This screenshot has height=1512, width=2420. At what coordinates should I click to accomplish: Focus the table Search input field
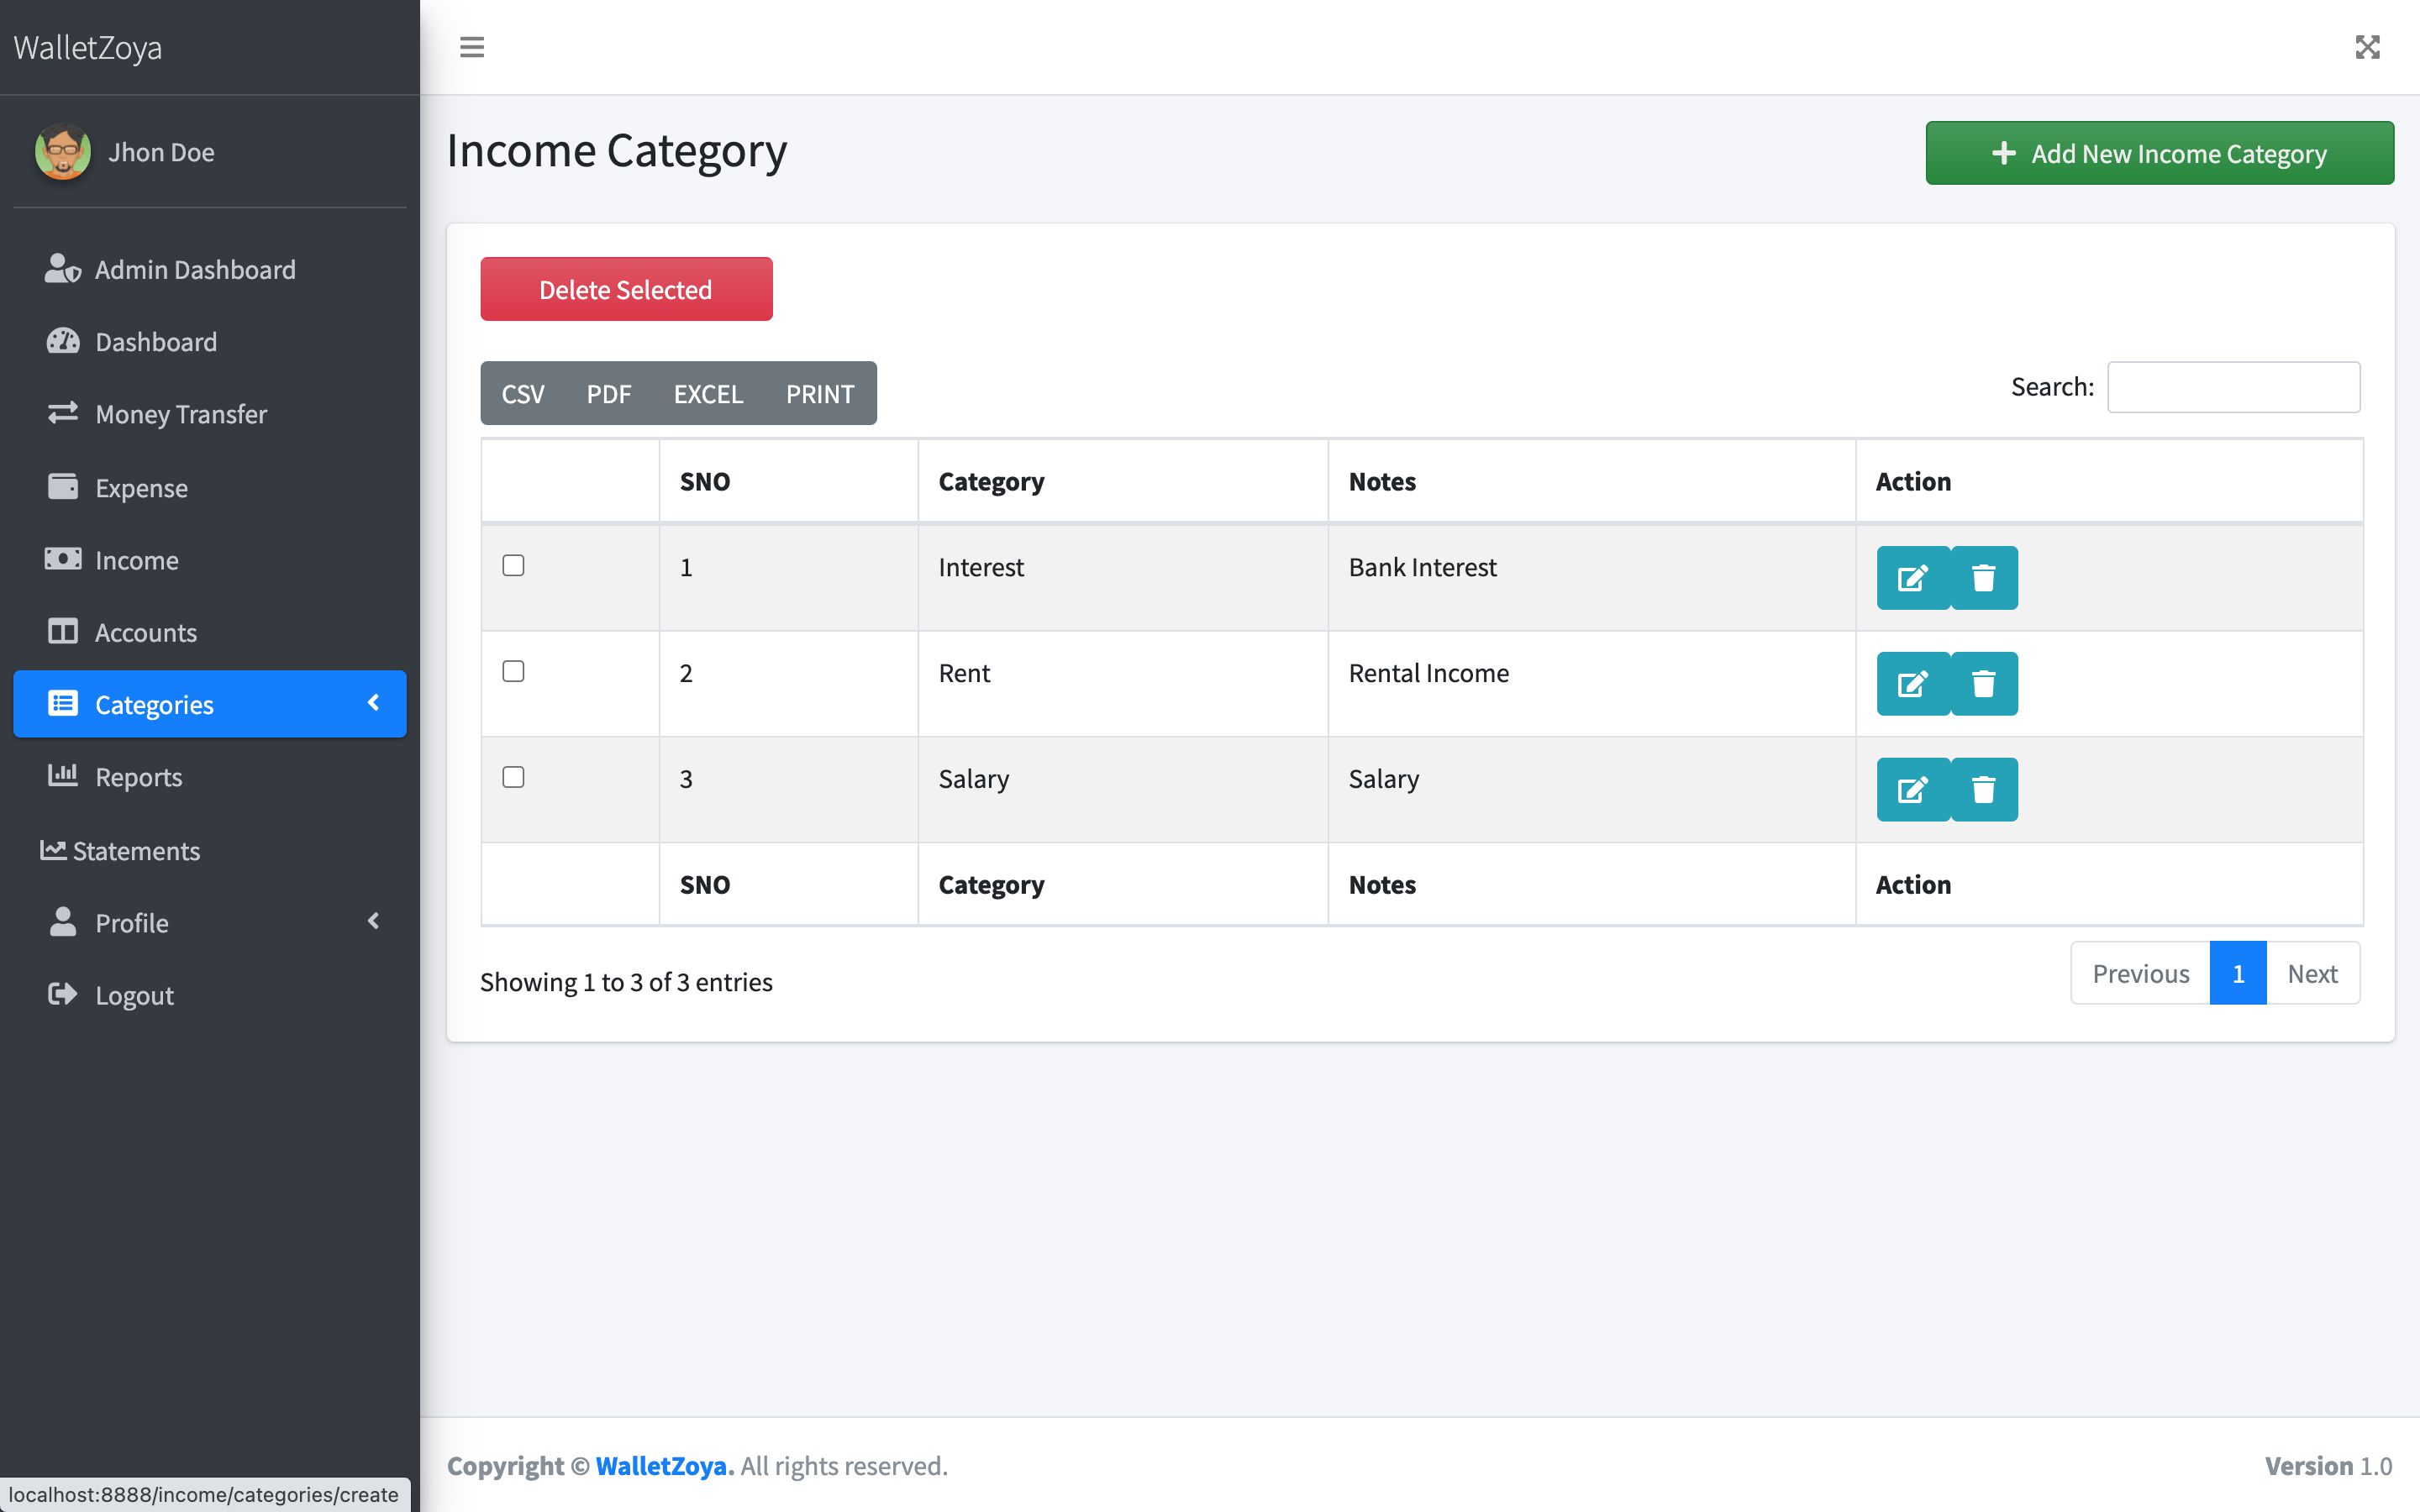pyautogui.click(x=2233, y=387)
